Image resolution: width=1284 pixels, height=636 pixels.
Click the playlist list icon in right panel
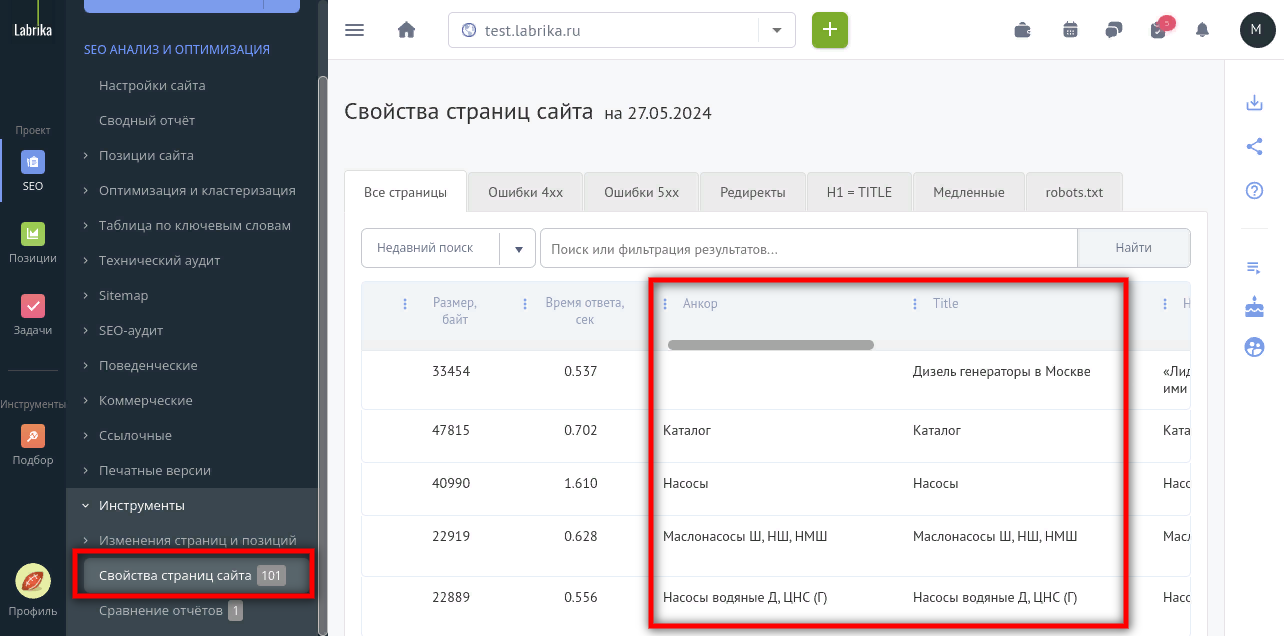[x=1254, y=267]
